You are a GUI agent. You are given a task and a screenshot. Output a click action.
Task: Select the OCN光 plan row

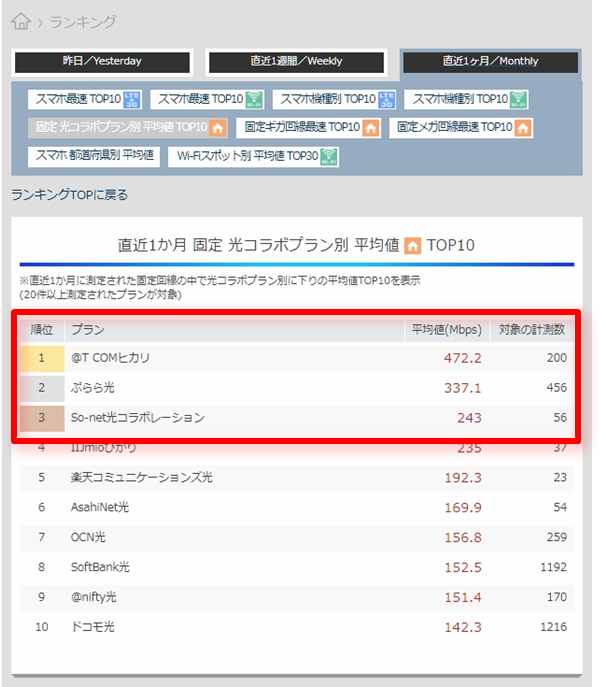[297, 537]
